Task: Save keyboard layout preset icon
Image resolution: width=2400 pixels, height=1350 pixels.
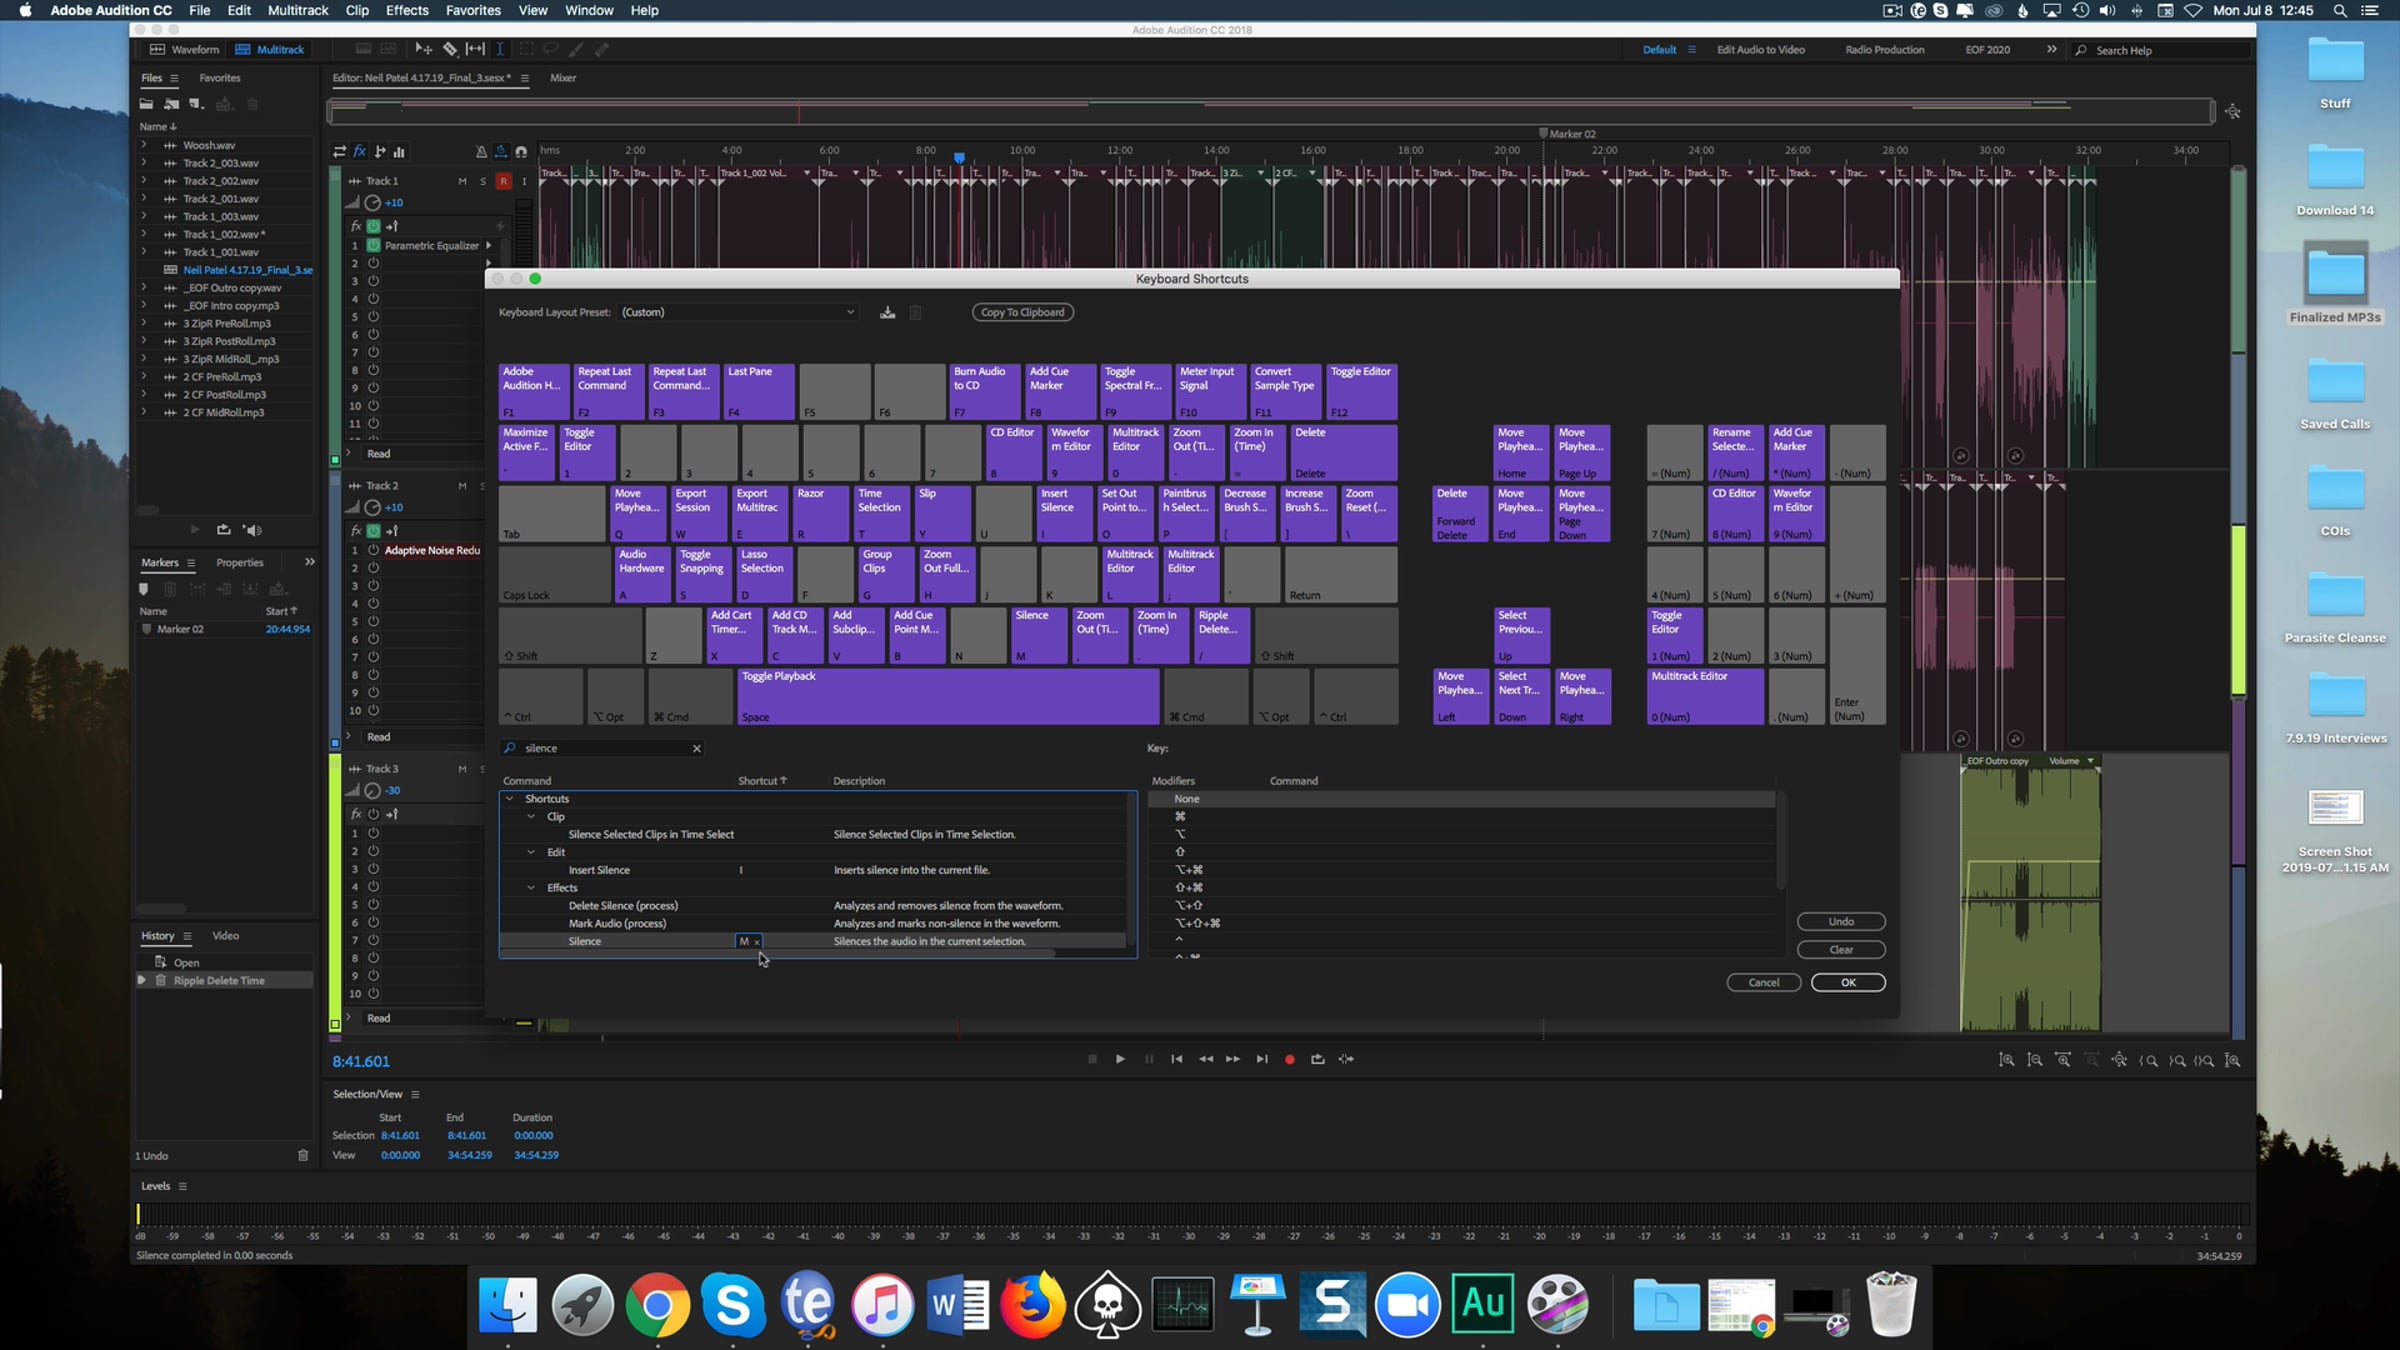Action: click(887, 312)
